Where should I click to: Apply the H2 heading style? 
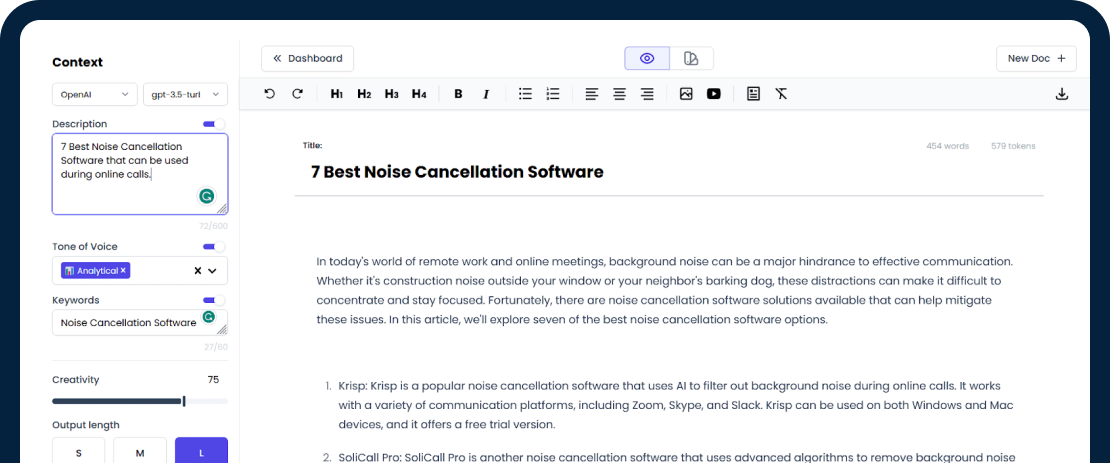(364, 94)
